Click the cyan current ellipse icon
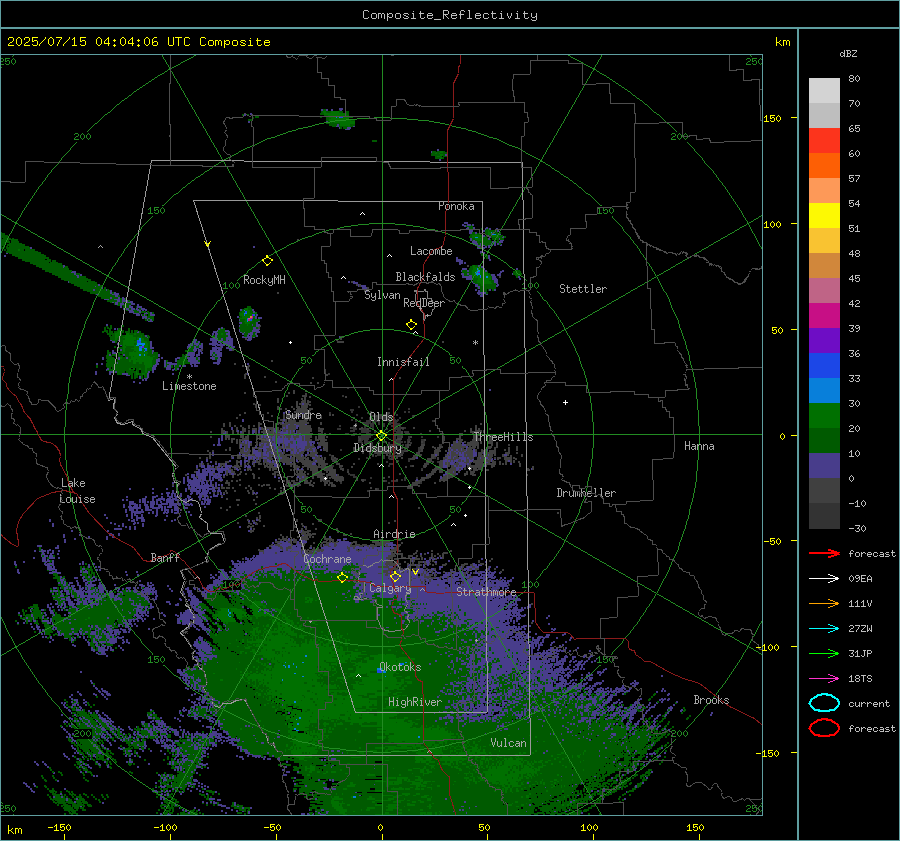 pos(824,703)
